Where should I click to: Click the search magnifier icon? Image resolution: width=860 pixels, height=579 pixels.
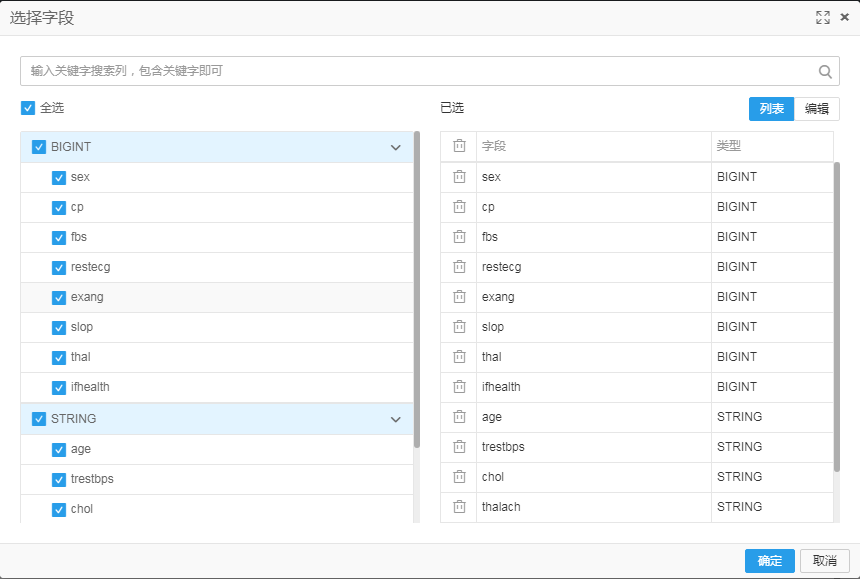825,71
